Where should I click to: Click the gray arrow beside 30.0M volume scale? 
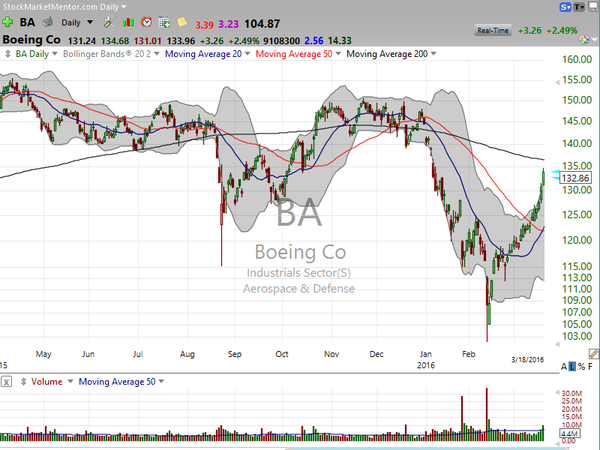[x=557, y=393]
